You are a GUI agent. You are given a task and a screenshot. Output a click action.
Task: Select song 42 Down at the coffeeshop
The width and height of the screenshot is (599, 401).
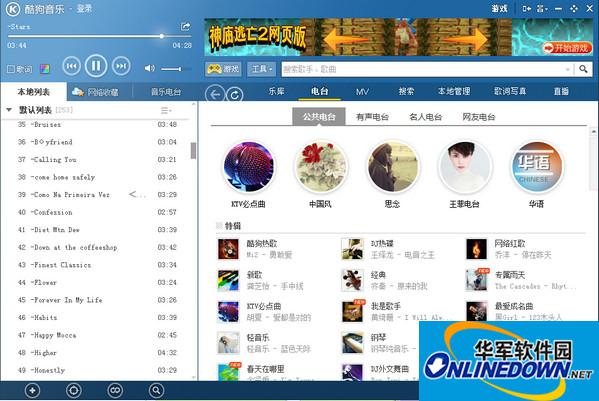coord(96,247)
